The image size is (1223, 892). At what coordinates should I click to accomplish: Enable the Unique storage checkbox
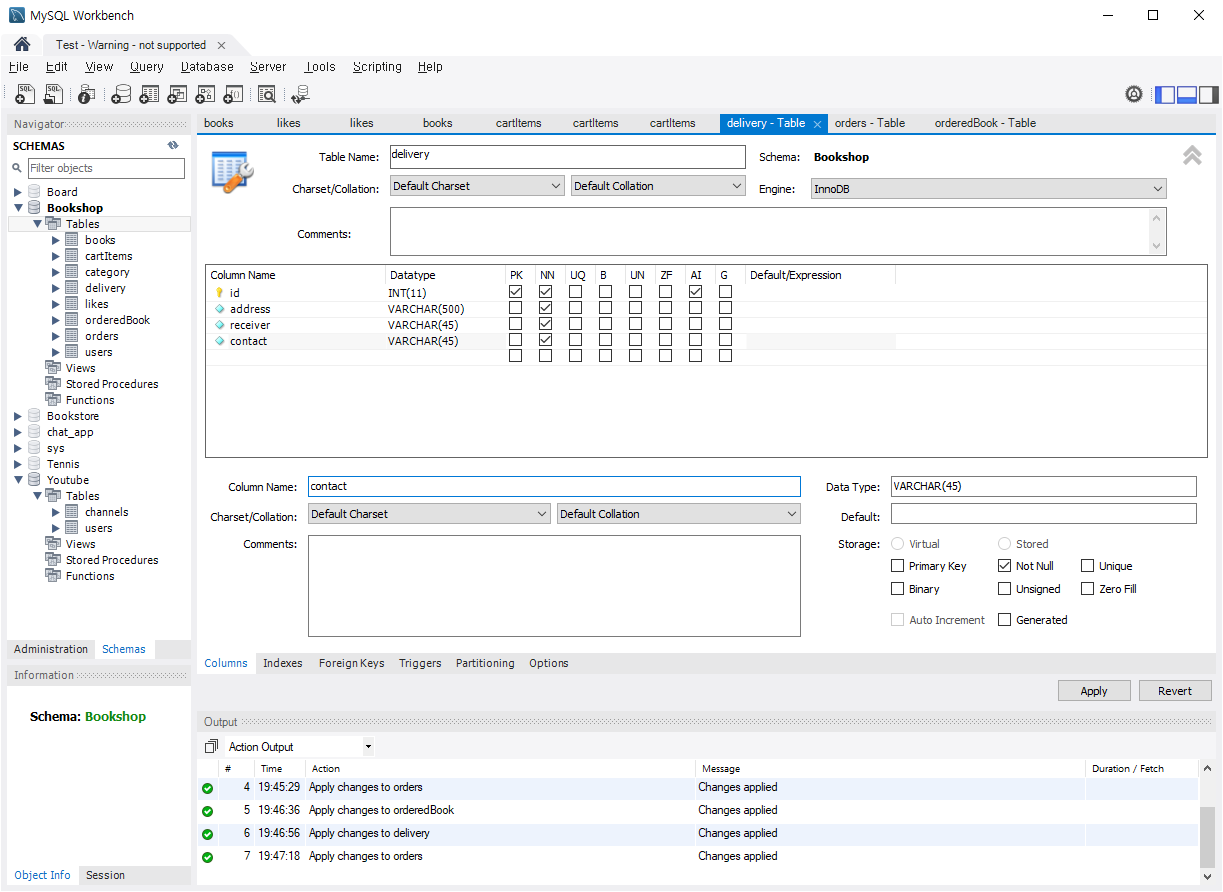(x=1088, y=566)
